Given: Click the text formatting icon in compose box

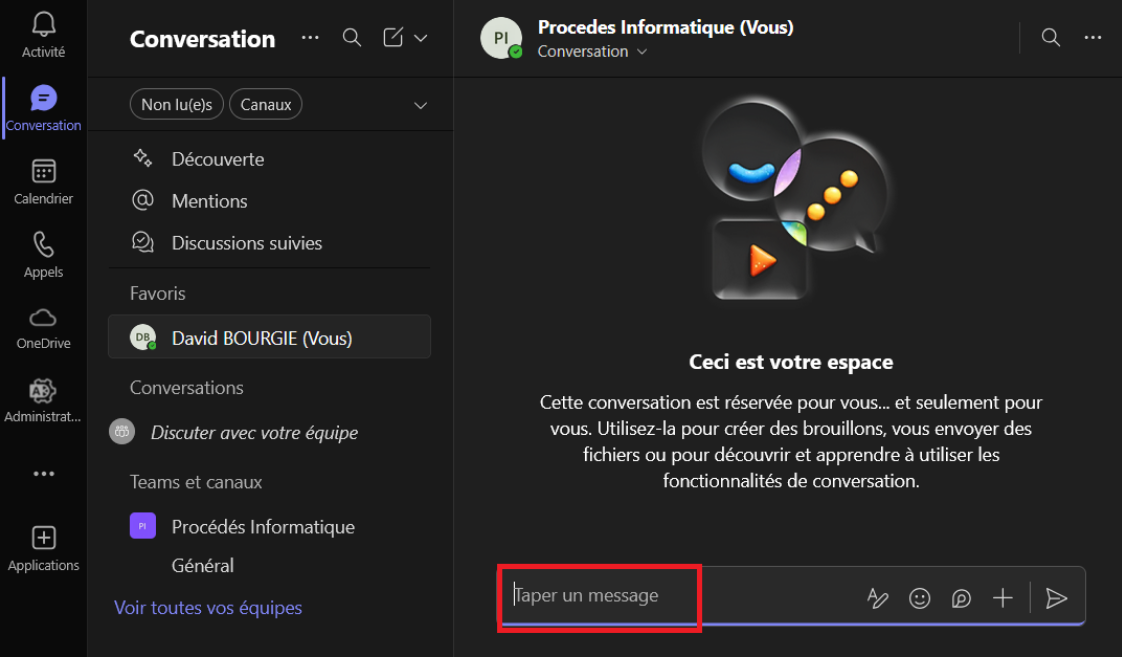Looking at the screenshot, I should tap(877, 598).
